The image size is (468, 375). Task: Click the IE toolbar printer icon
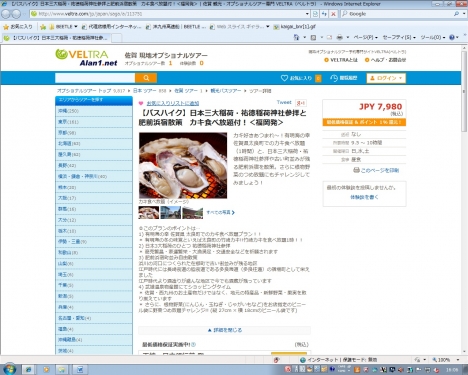pos(339,37)
